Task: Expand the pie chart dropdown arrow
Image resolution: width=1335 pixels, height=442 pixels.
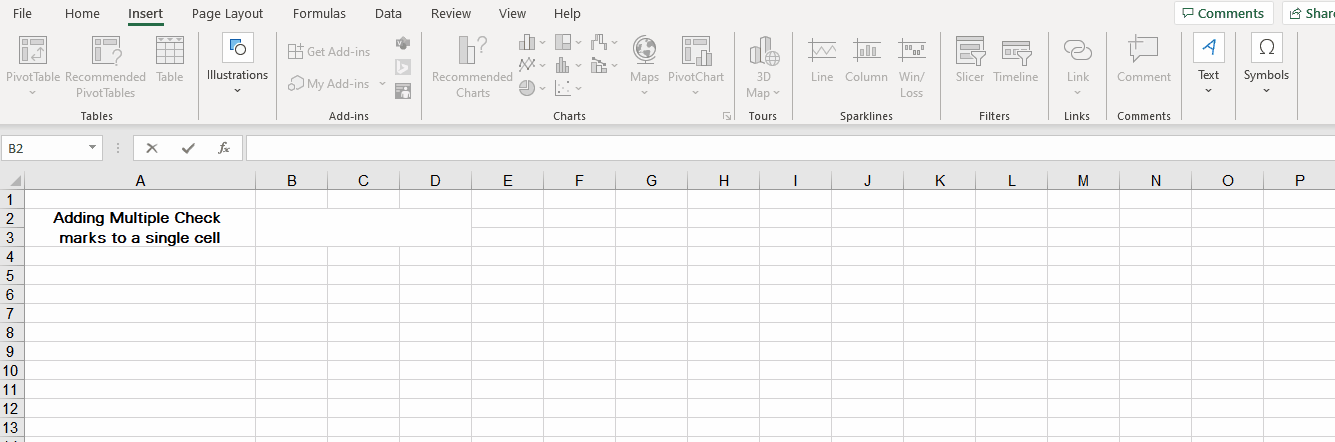Action: (x=543, y=88)
